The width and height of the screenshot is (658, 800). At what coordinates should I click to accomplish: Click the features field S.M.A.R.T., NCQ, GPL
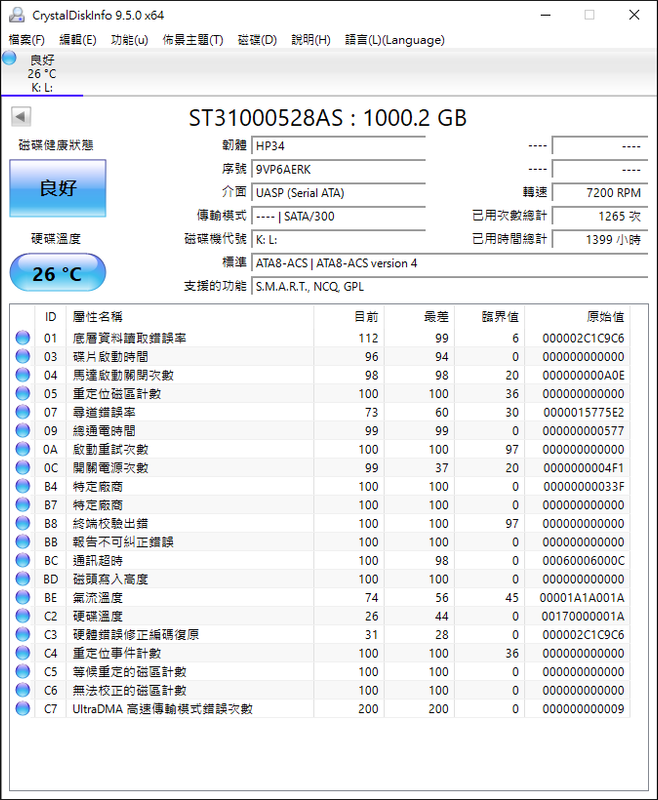[449, 287]
